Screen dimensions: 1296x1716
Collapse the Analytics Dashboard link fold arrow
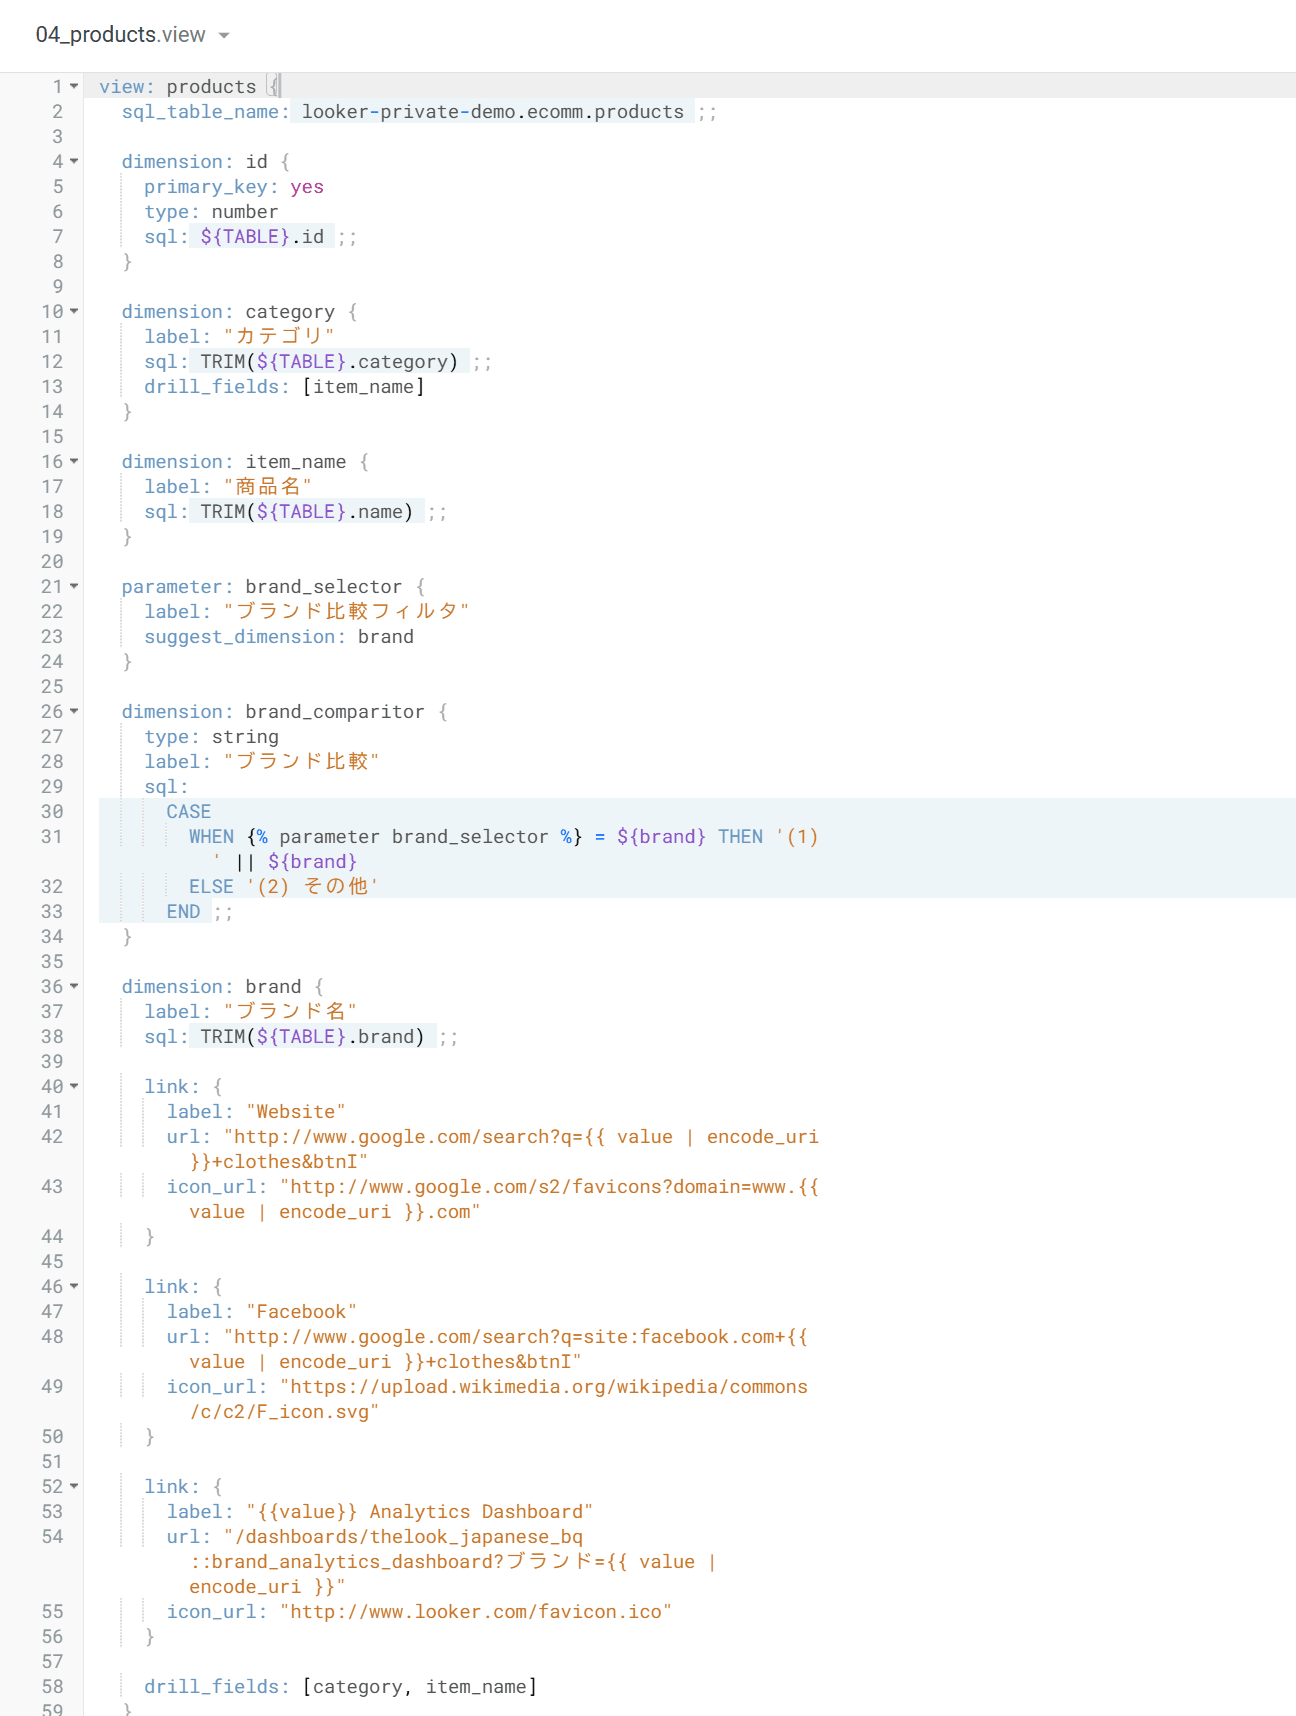74,1487
